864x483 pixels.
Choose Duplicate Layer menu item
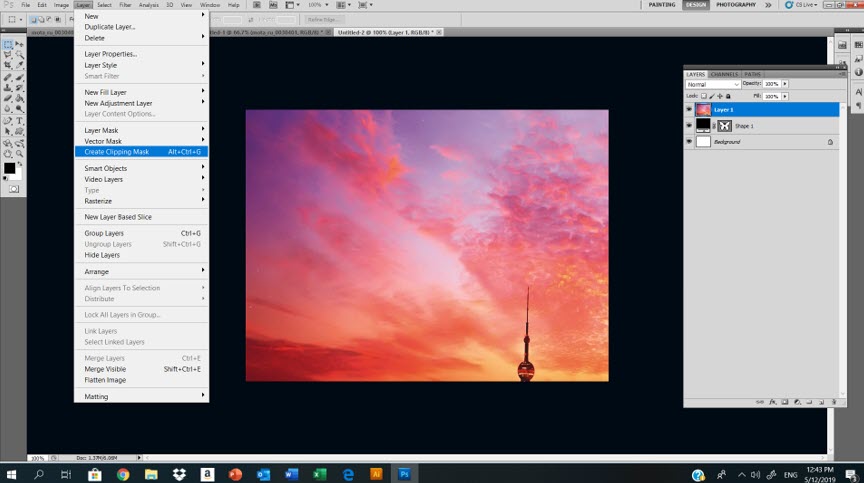pyautogui.click(x=142, y=27)
